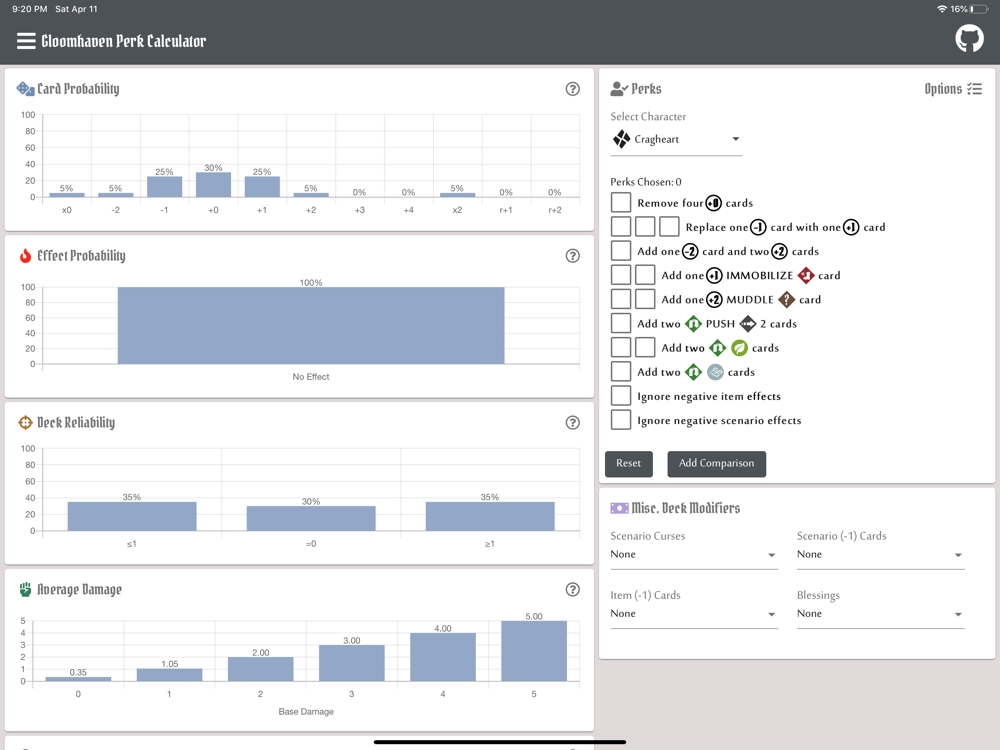Viewport: 1000px width, 750px height.
Task: Click the 'Perks Chosen: 0' text
Action: click(x=645, y=182)
